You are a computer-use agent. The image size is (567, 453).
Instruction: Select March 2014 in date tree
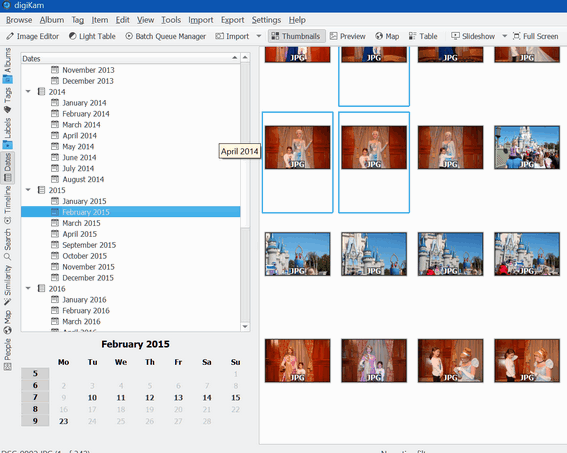coord(81,124)
